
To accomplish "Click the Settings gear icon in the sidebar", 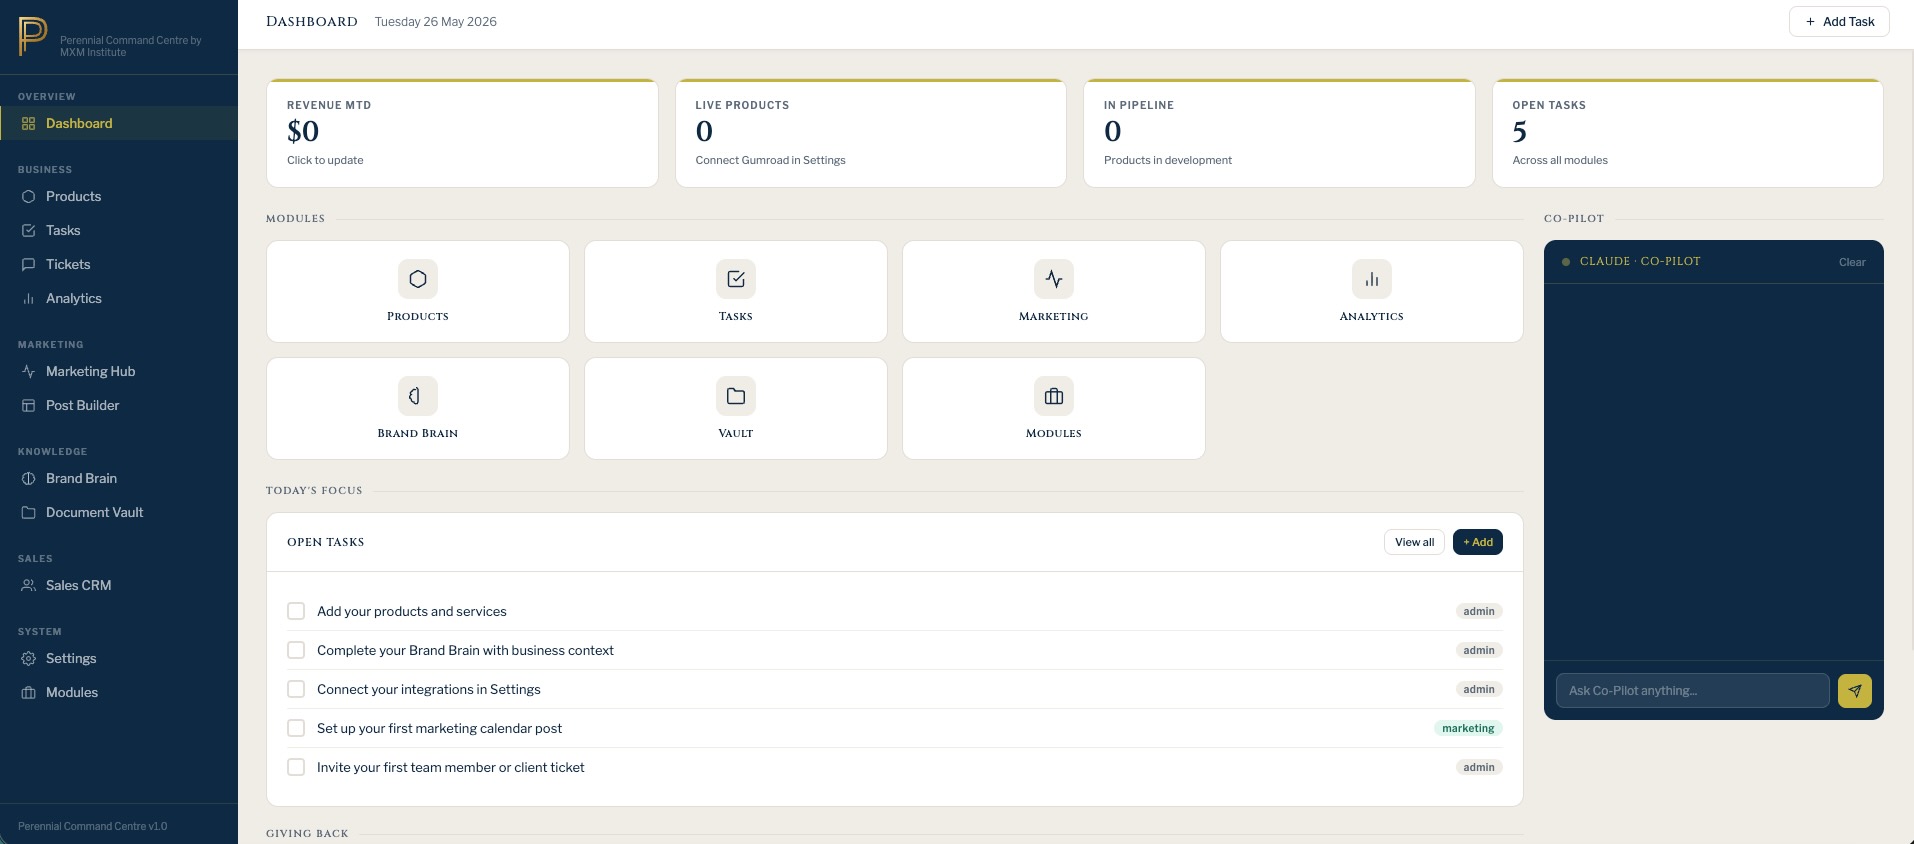I will [x=28, y=658].
